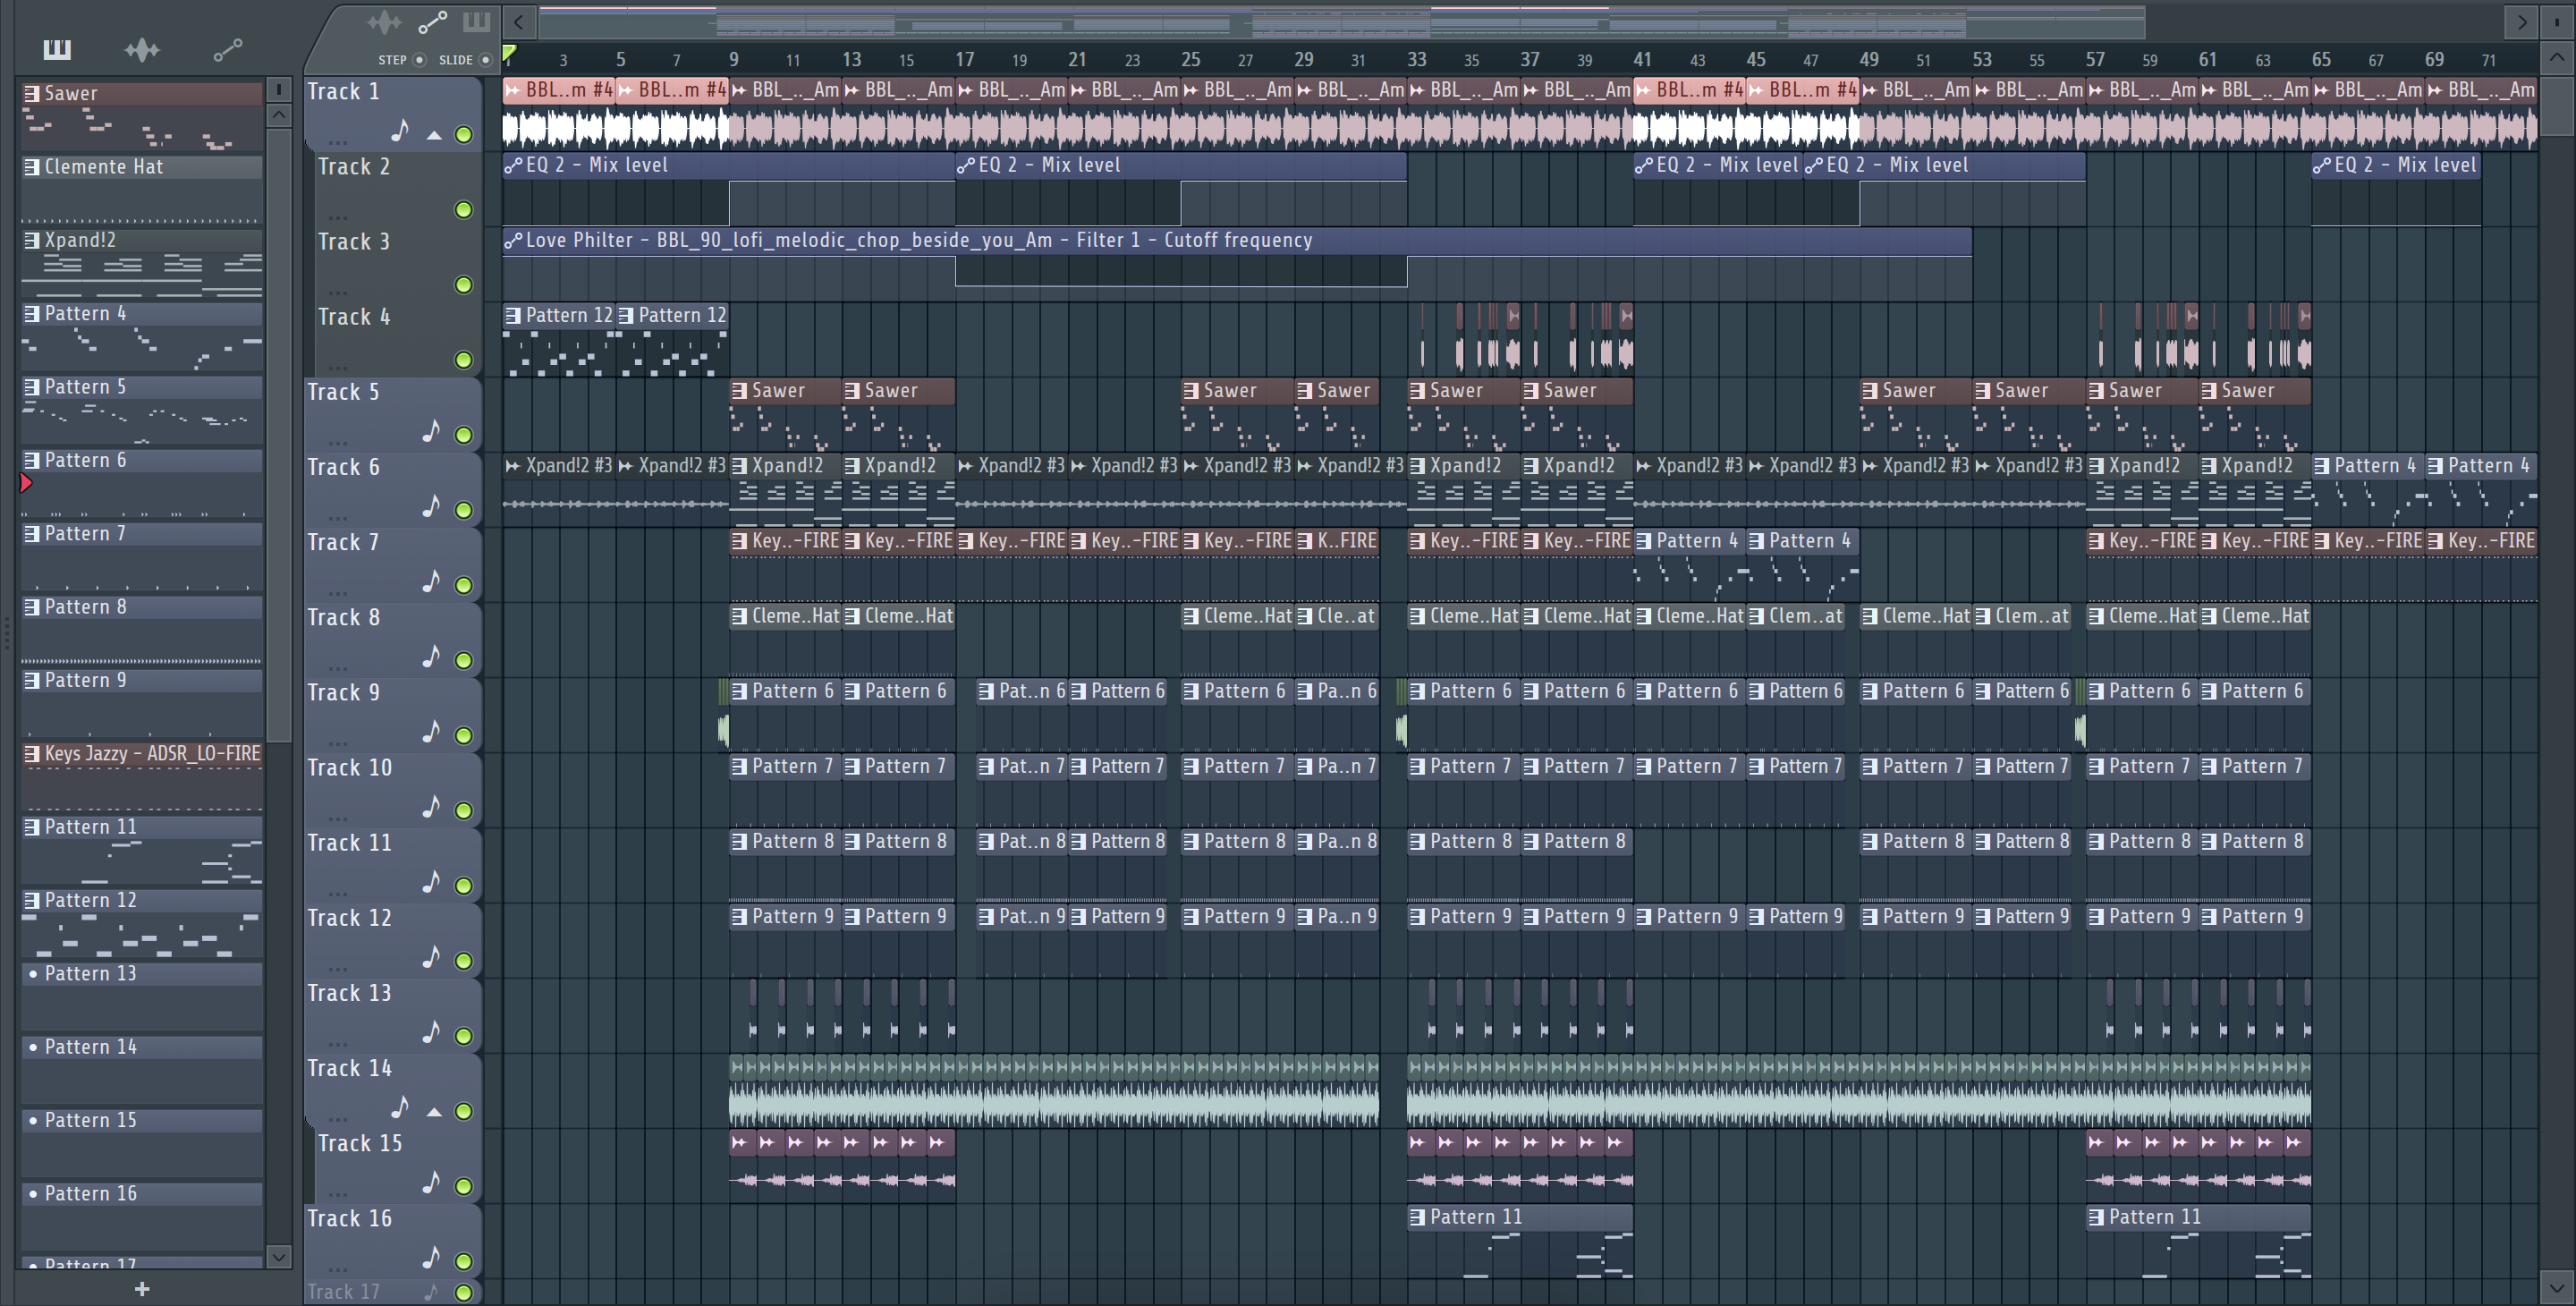
Task: Click the Track 10 header label
Action: point(349,767)
